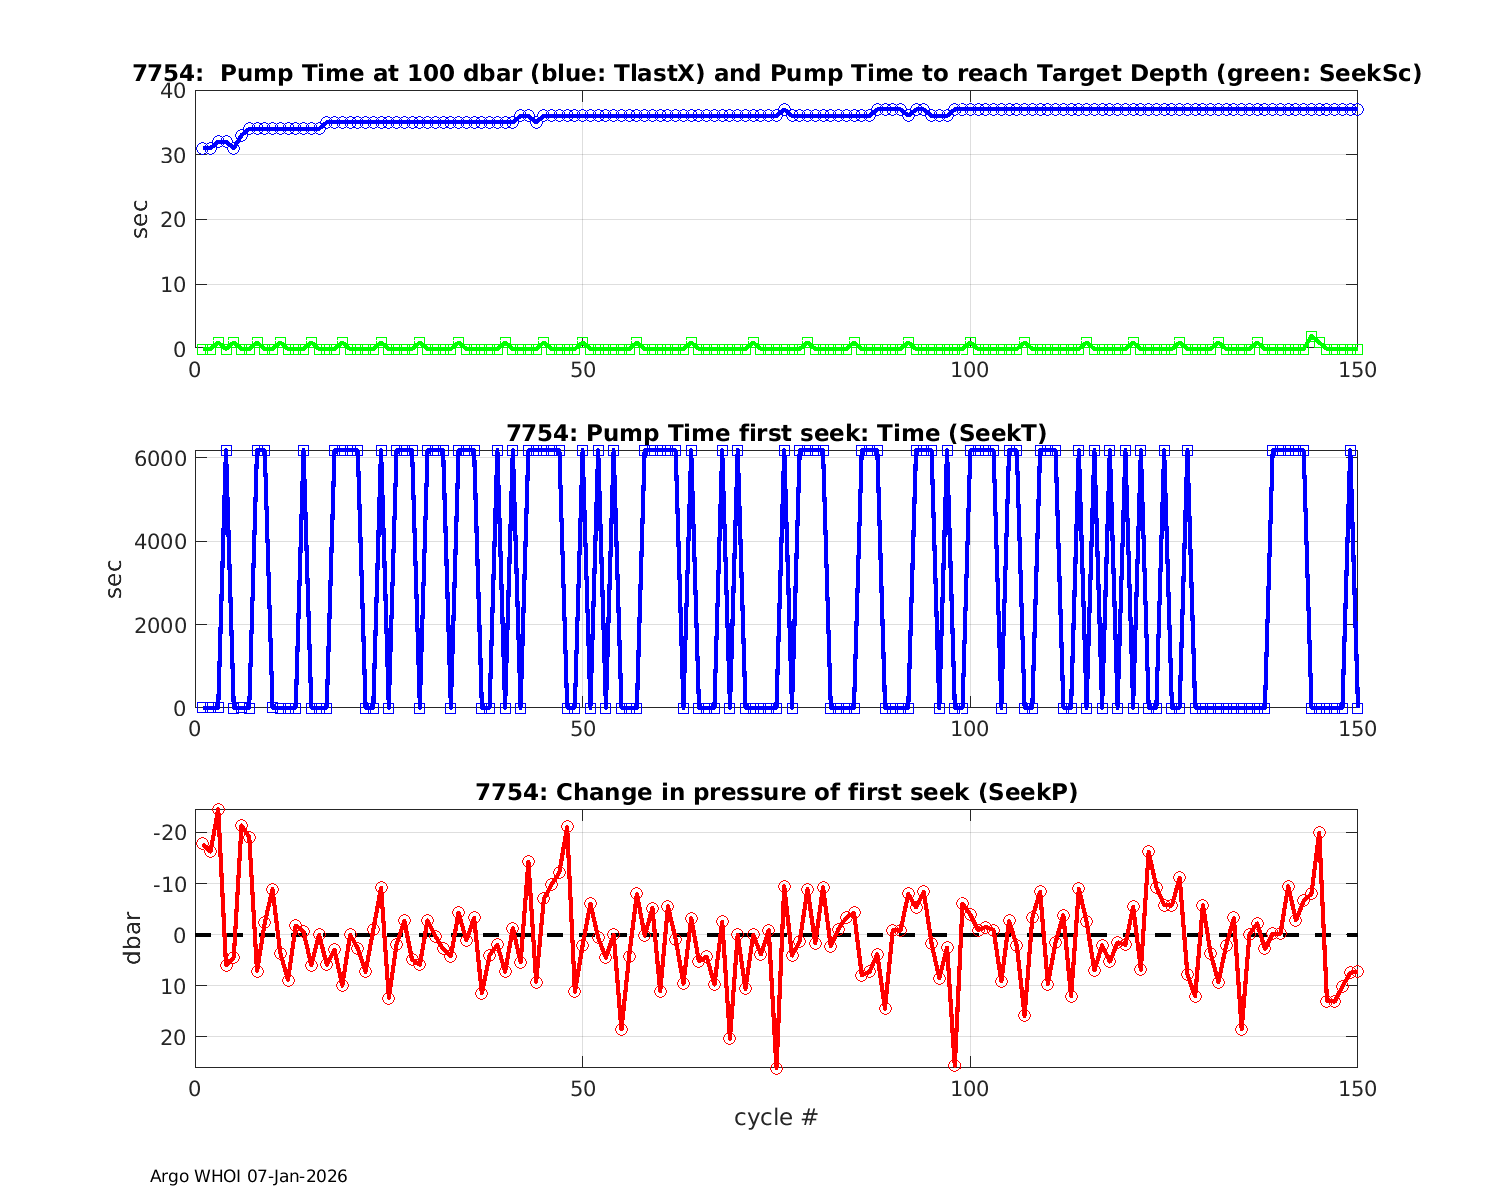The height and width of the screenshot is (1200, 1500).
Task: Click the lowest red SeekP point near cycle 98
Action: coord(955,1065)
